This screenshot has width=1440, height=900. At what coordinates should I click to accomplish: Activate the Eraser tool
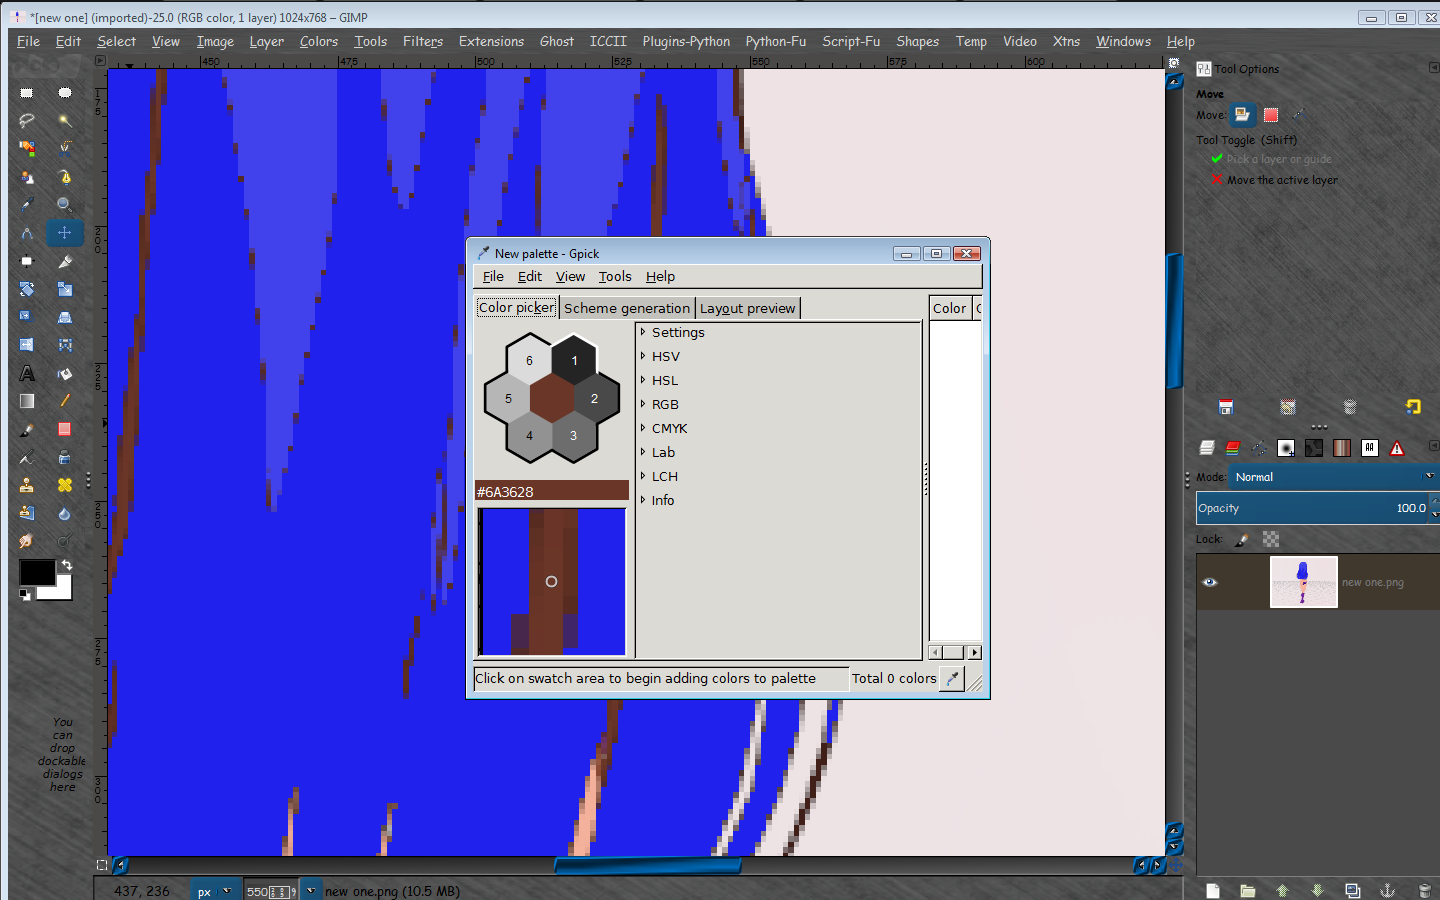tap(64, 429)
